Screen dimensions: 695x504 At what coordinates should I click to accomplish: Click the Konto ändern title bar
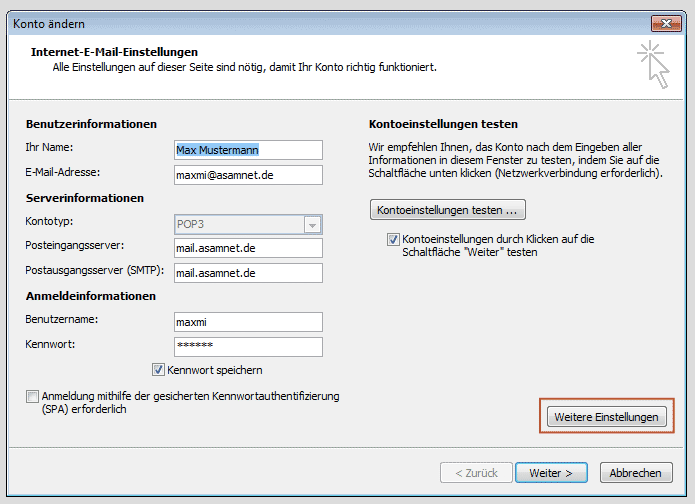[x=300, y=21]
